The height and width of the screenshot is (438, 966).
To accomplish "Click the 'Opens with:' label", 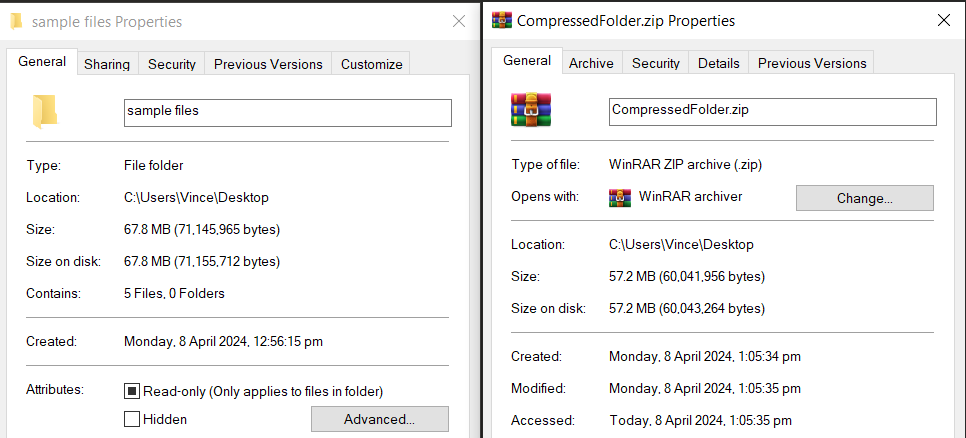I will tap(545, 197).
